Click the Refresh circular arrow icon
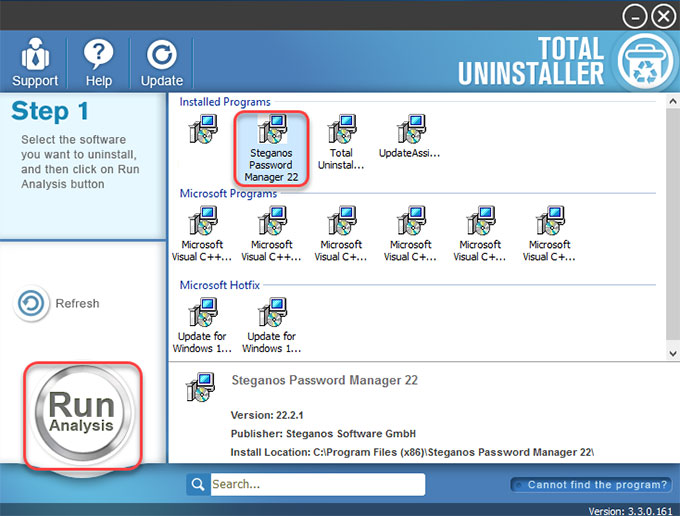The width and height of the screenshot is (680, 516). pos(31,303)
